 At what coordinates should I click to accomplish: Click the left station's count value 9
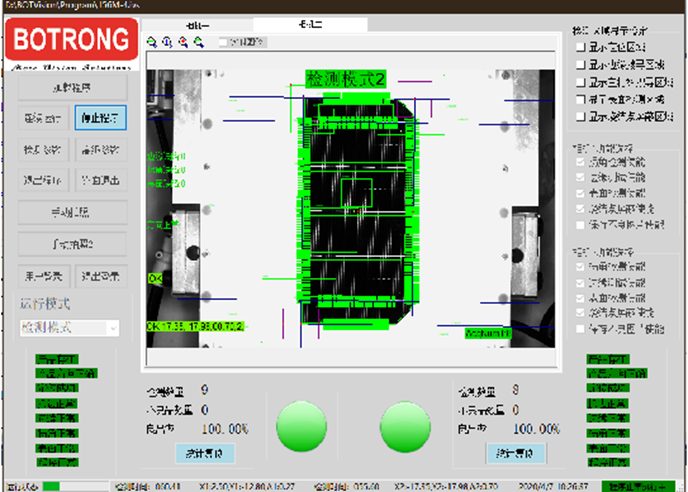point(204,390)
